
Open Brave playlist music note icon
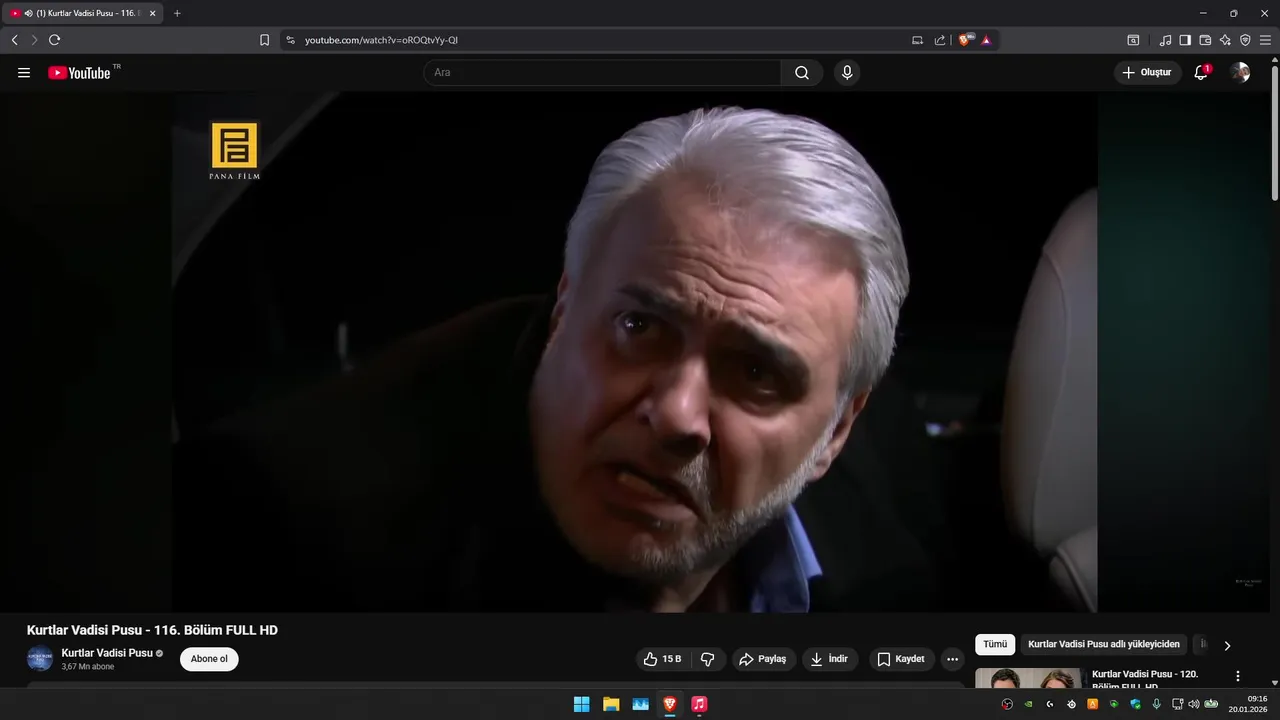pyautogui.click(x=1165, y=40)
